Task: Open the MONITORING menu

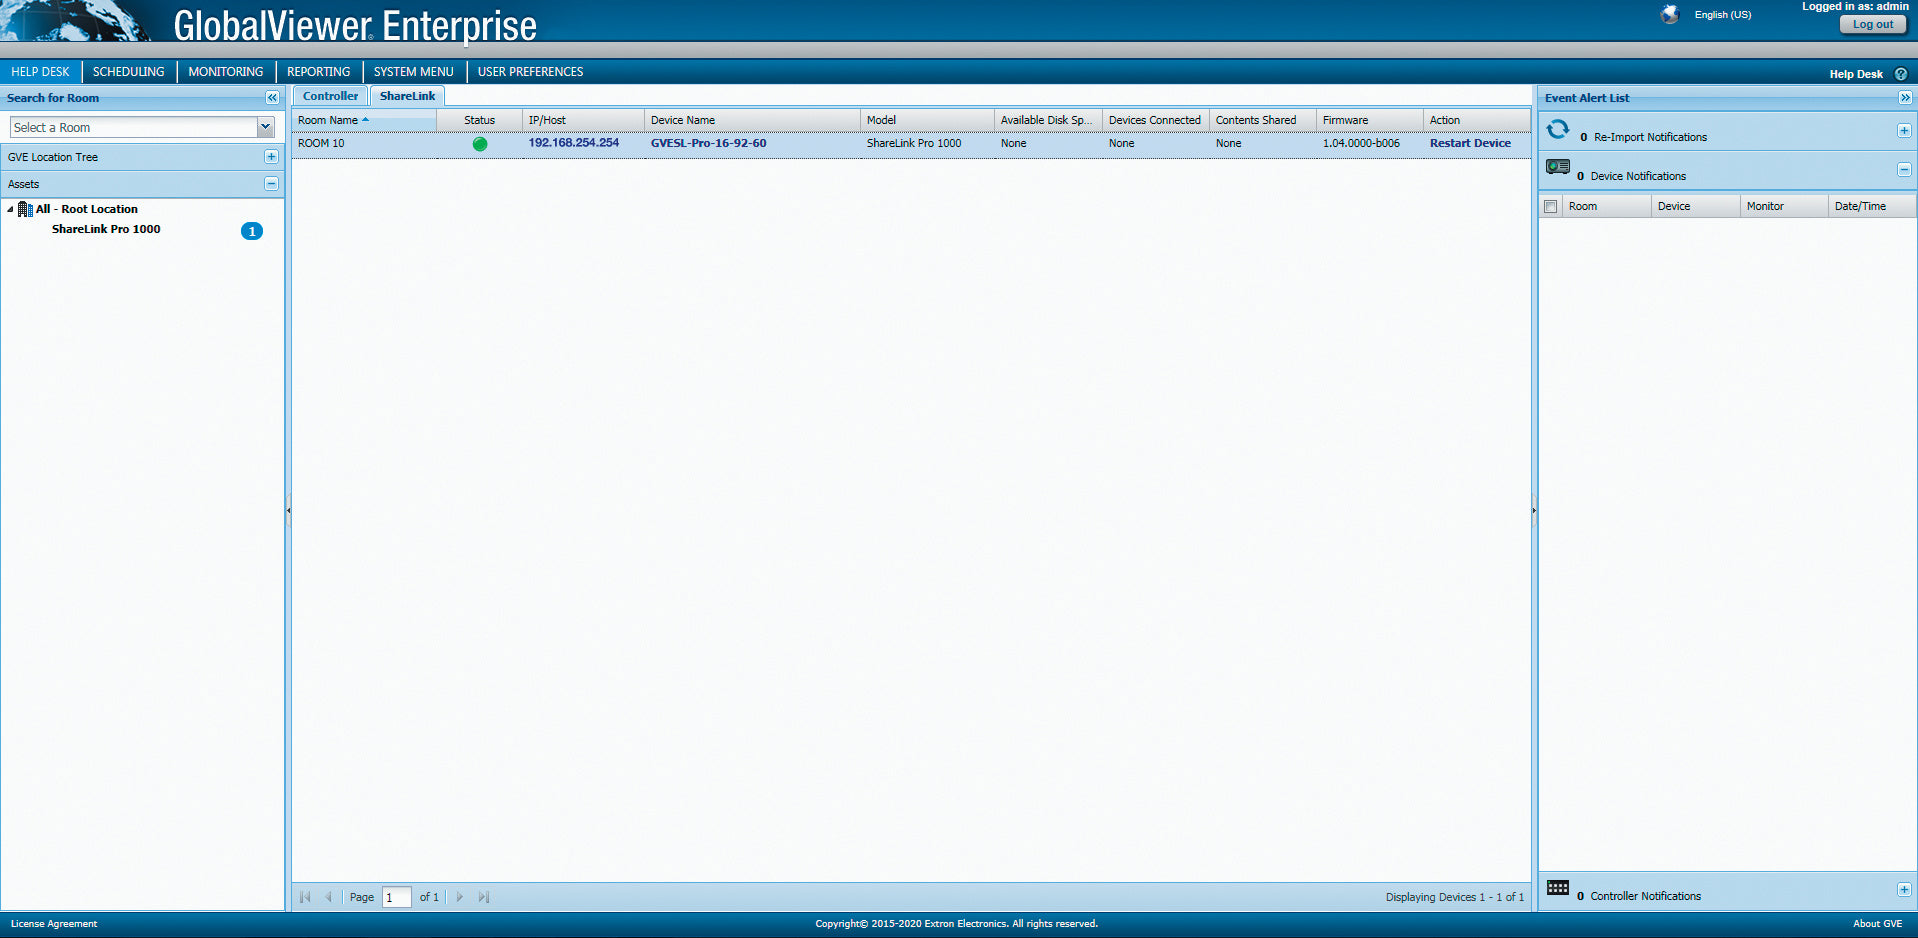Action: coord(226,72)
